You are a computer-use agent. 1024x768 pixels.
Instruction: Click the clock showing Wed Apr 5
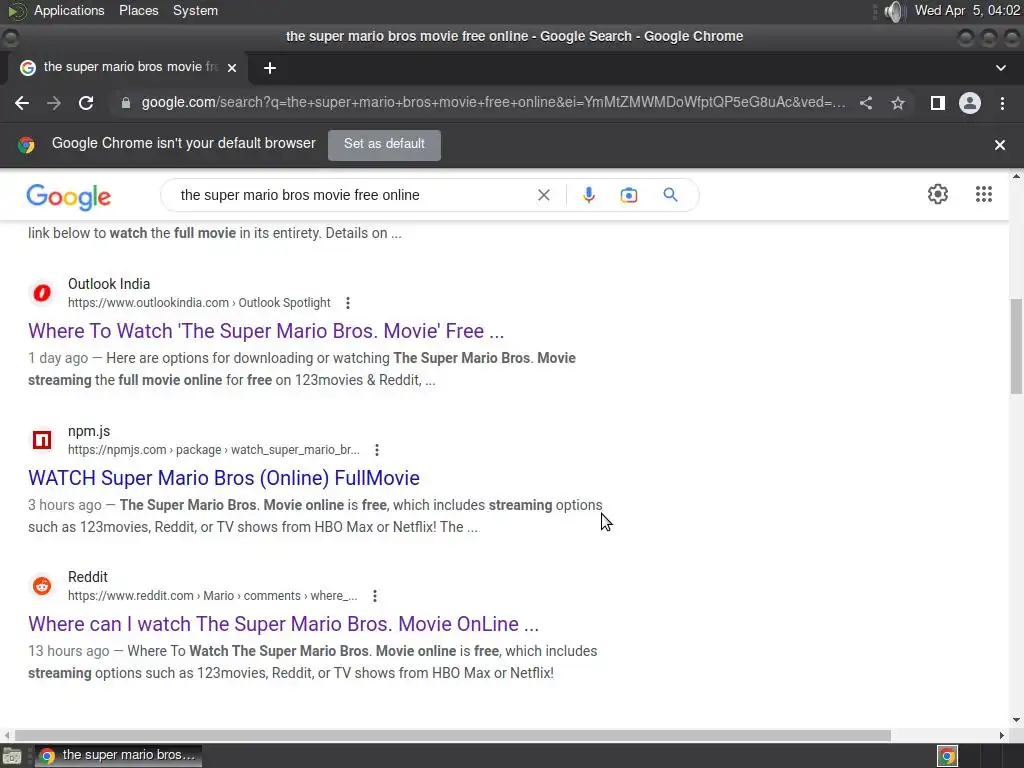tap(967, 10)
